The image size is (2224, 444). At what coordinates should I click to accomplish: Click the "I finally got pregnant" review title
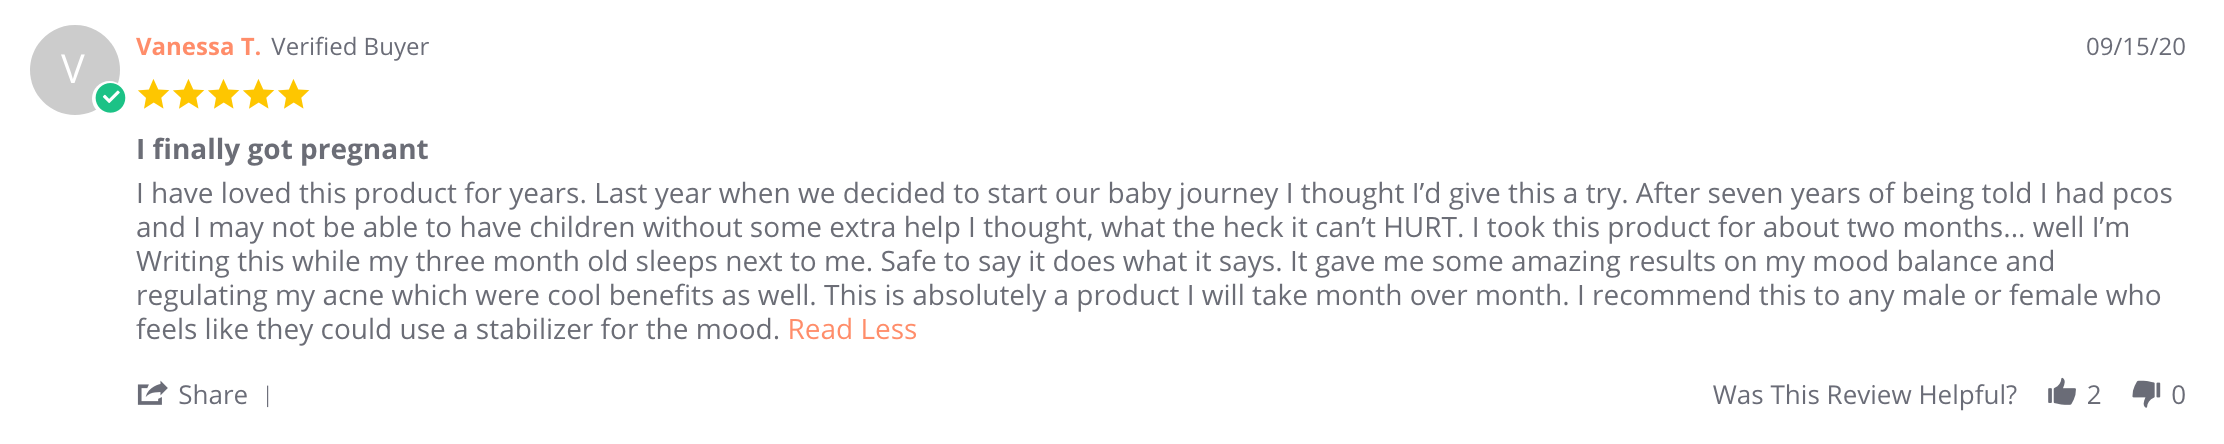pos(282,150)
